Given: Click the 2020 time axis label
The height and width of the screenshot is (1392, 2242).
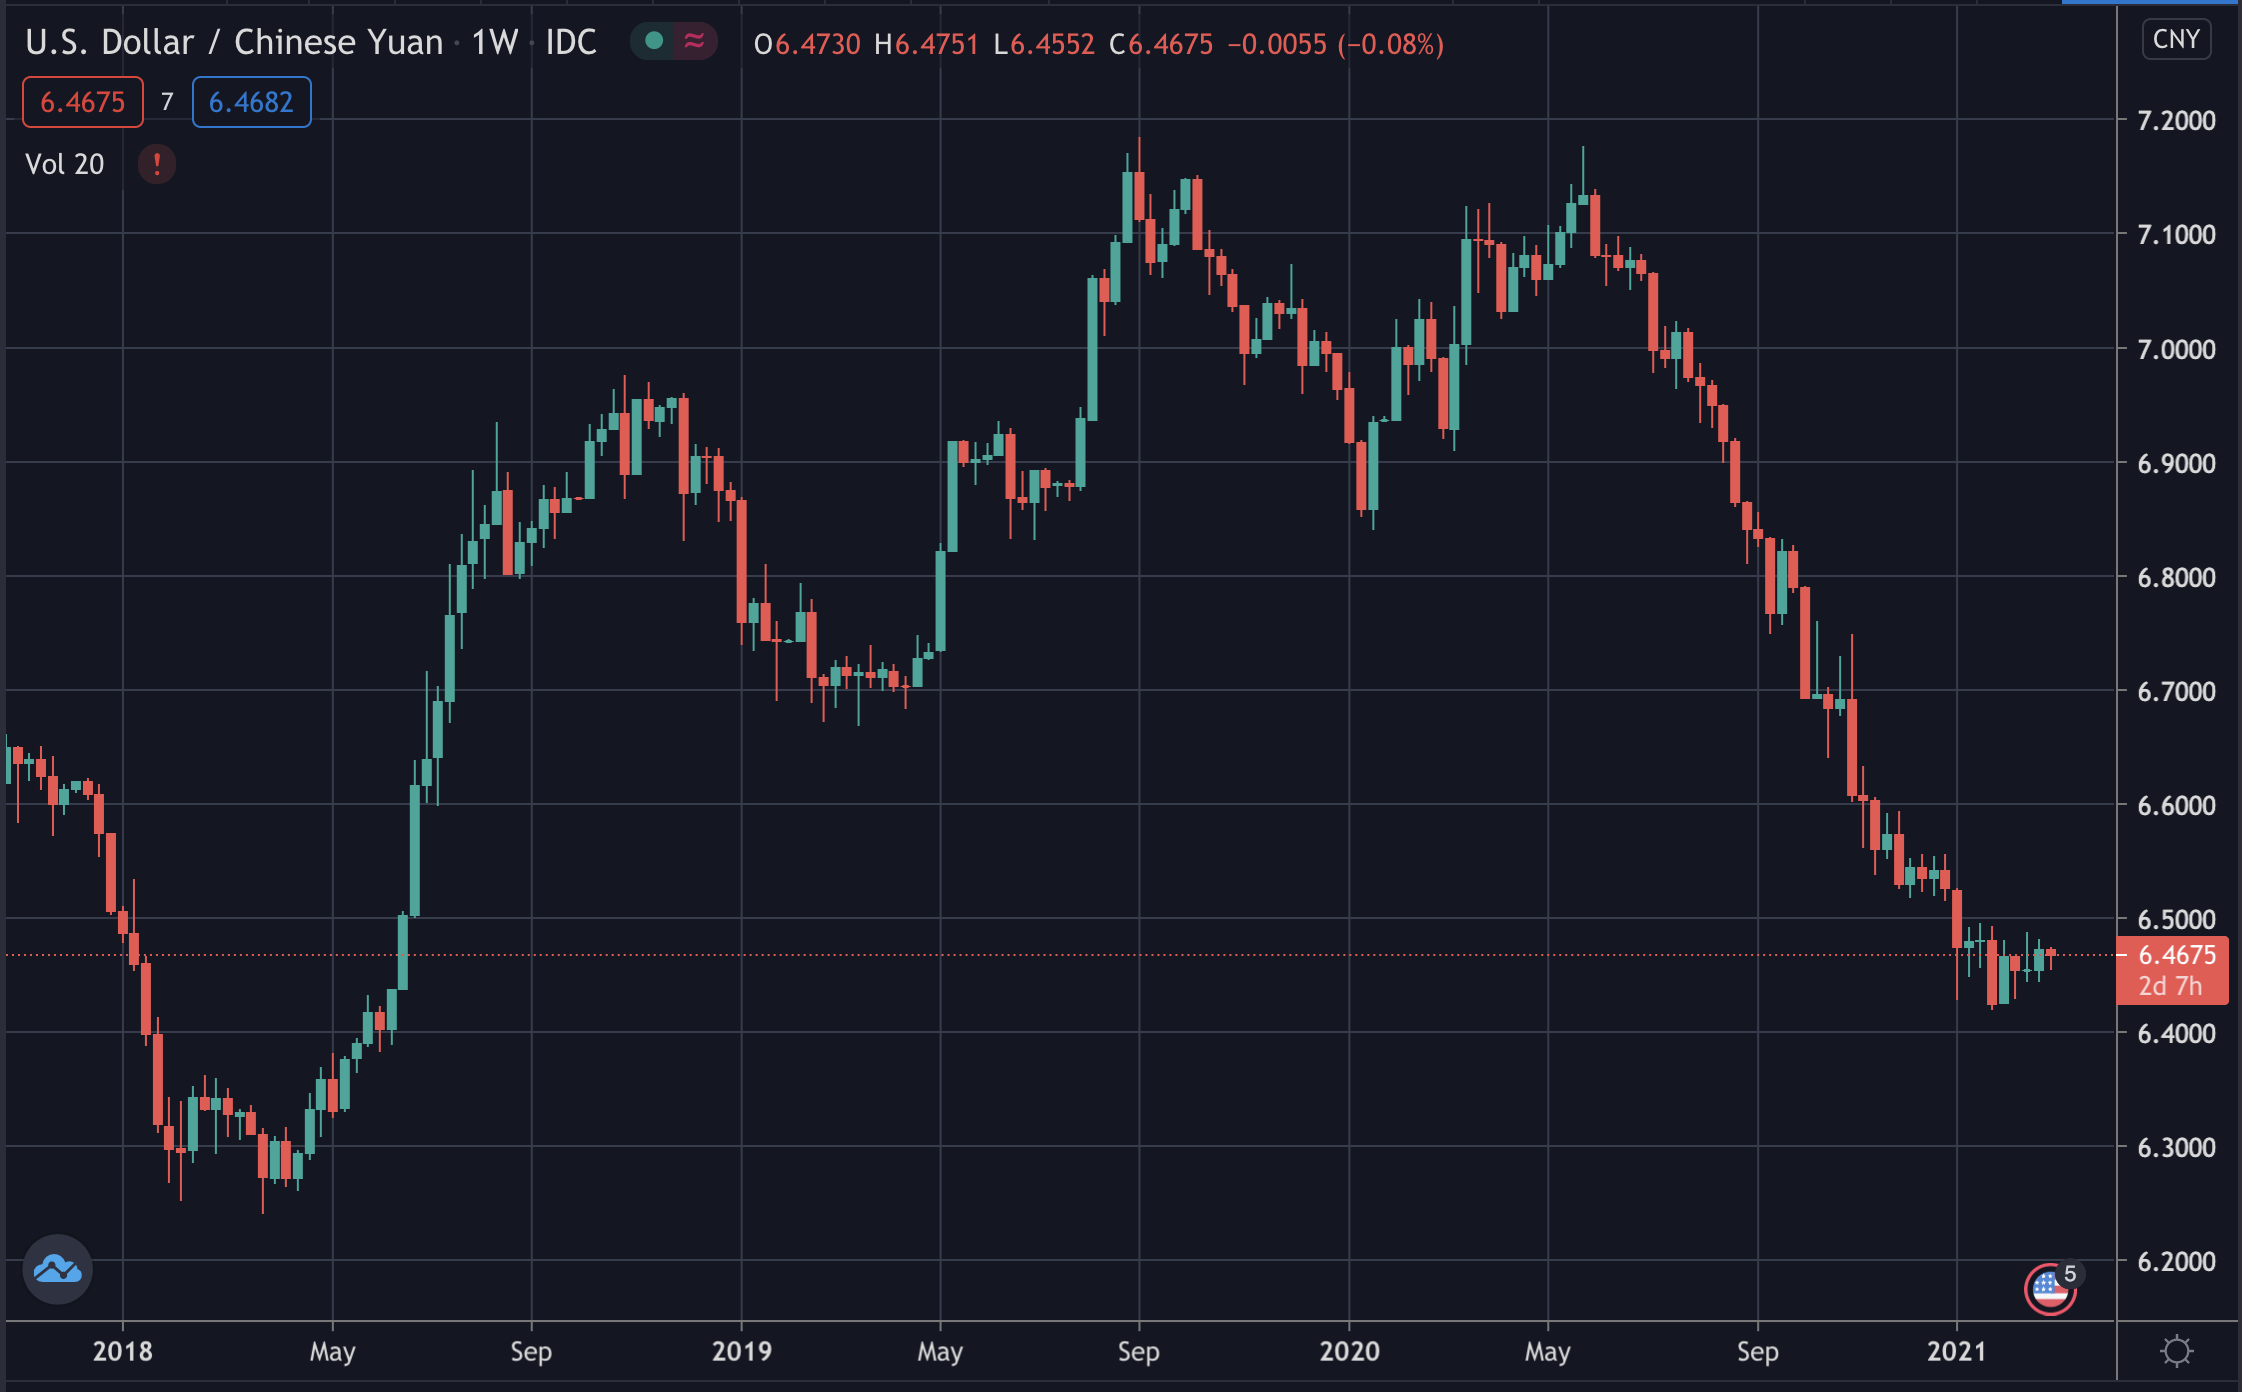Looking at the screenshot, I should (1349, 1351).
